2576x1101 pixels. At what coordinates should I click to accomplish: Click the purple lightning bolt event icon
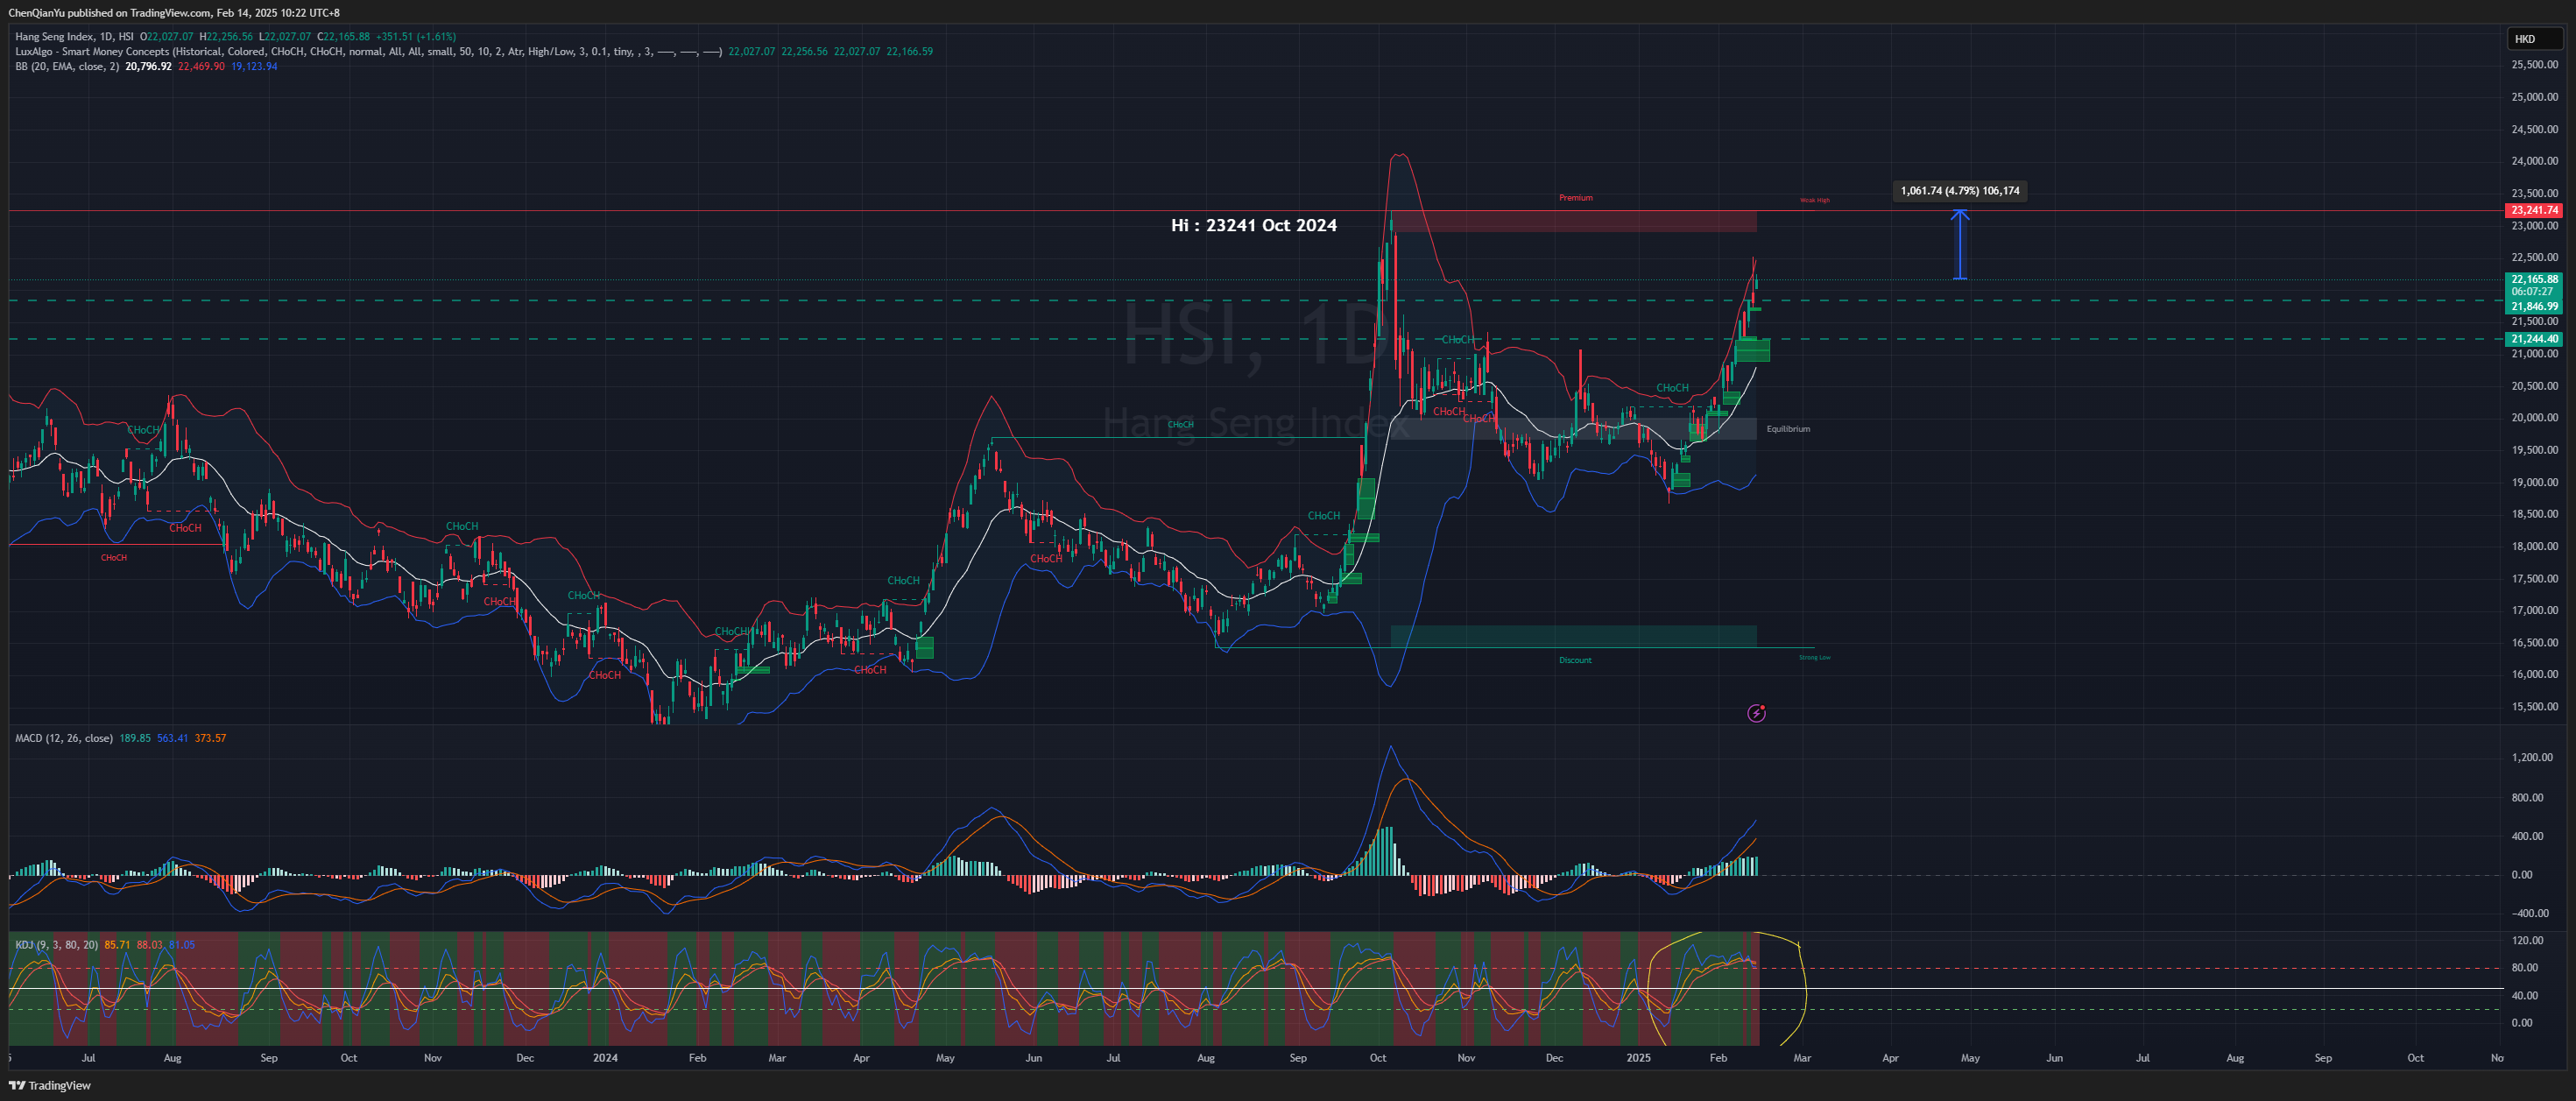coord(1756,713)
